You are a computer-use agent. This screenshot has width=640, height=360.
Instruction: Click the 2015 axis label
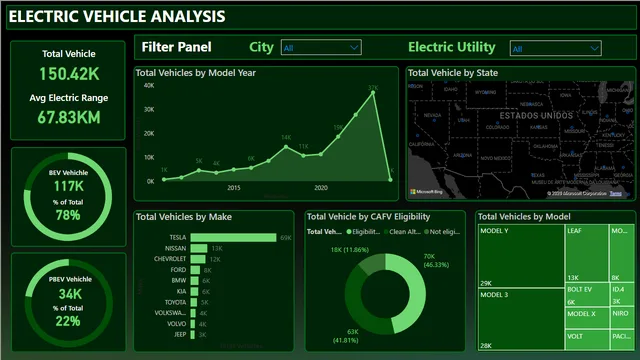click(x=234, y=188)
